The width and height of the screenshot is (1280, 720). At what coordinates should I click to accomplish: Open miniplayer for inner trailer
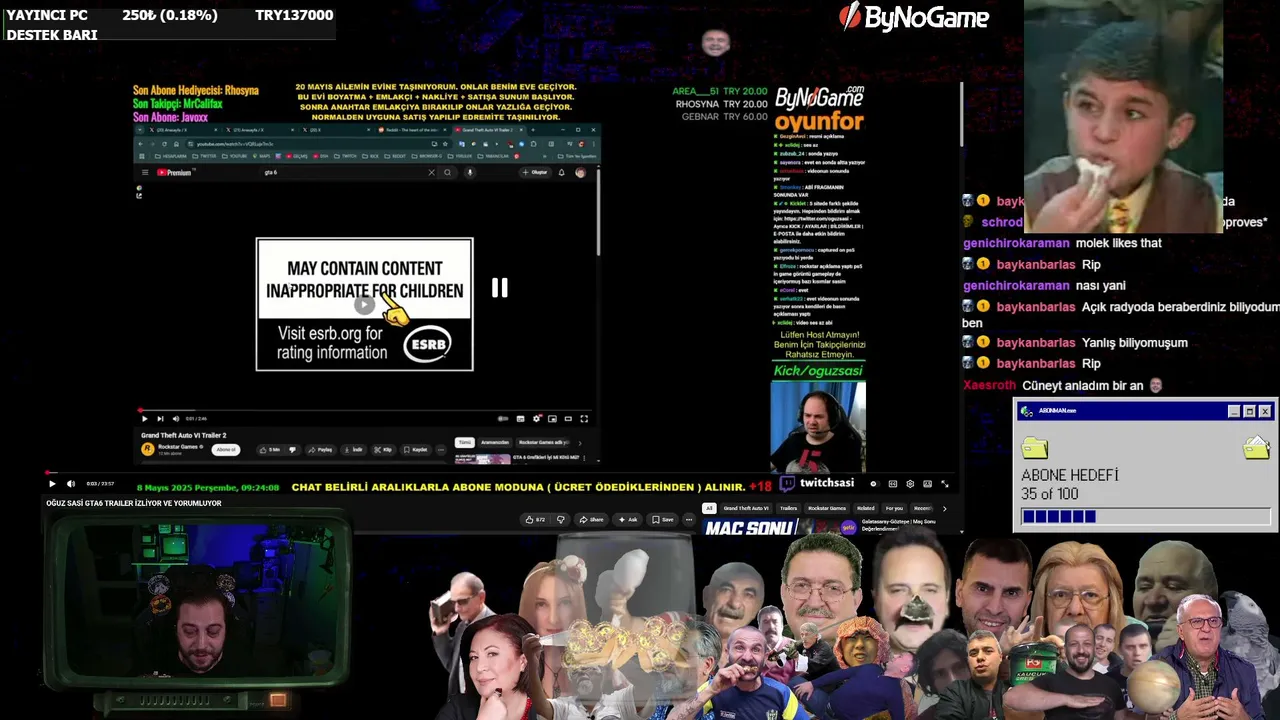point(552,419)
